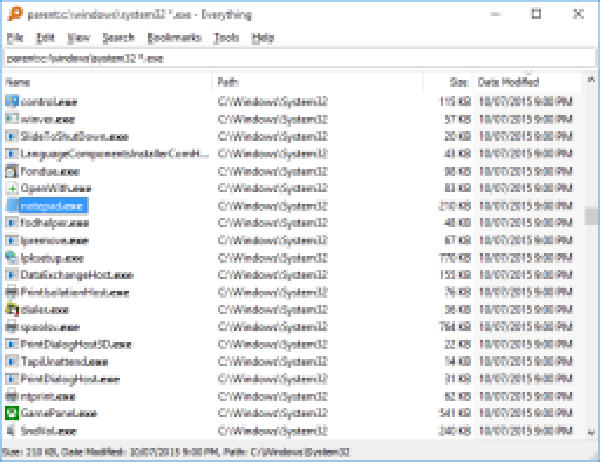The image size is (600, 462).
Task: Click the PrintDialogHost.exe file icon
Action: click(x=12, y=379)
